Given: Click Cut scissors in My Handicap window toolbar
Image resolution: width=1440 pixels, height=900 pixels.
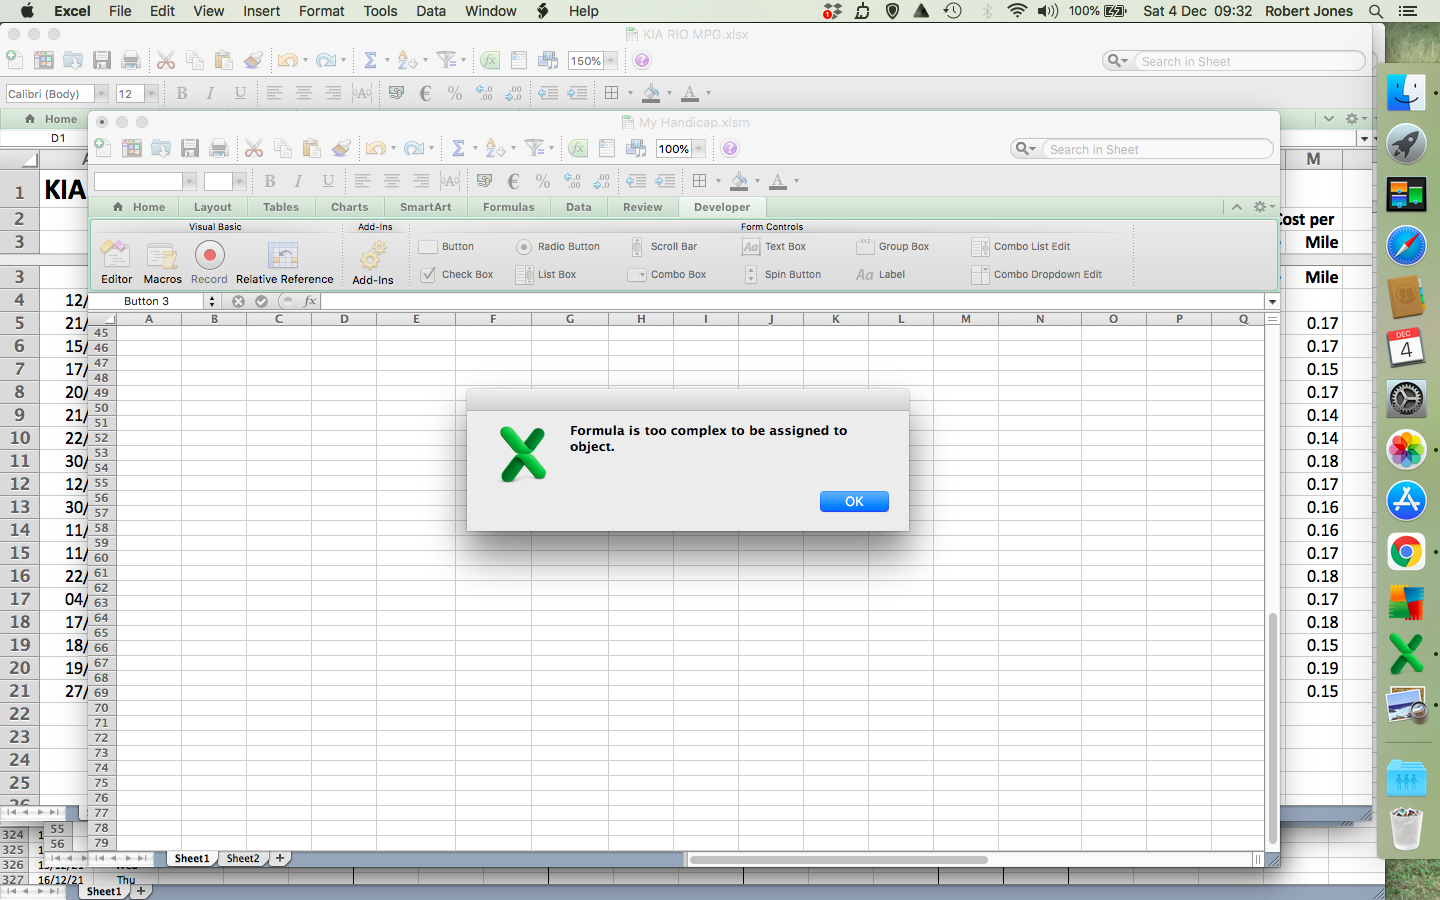Looking at the screenshot, I should tap(254, 149).
